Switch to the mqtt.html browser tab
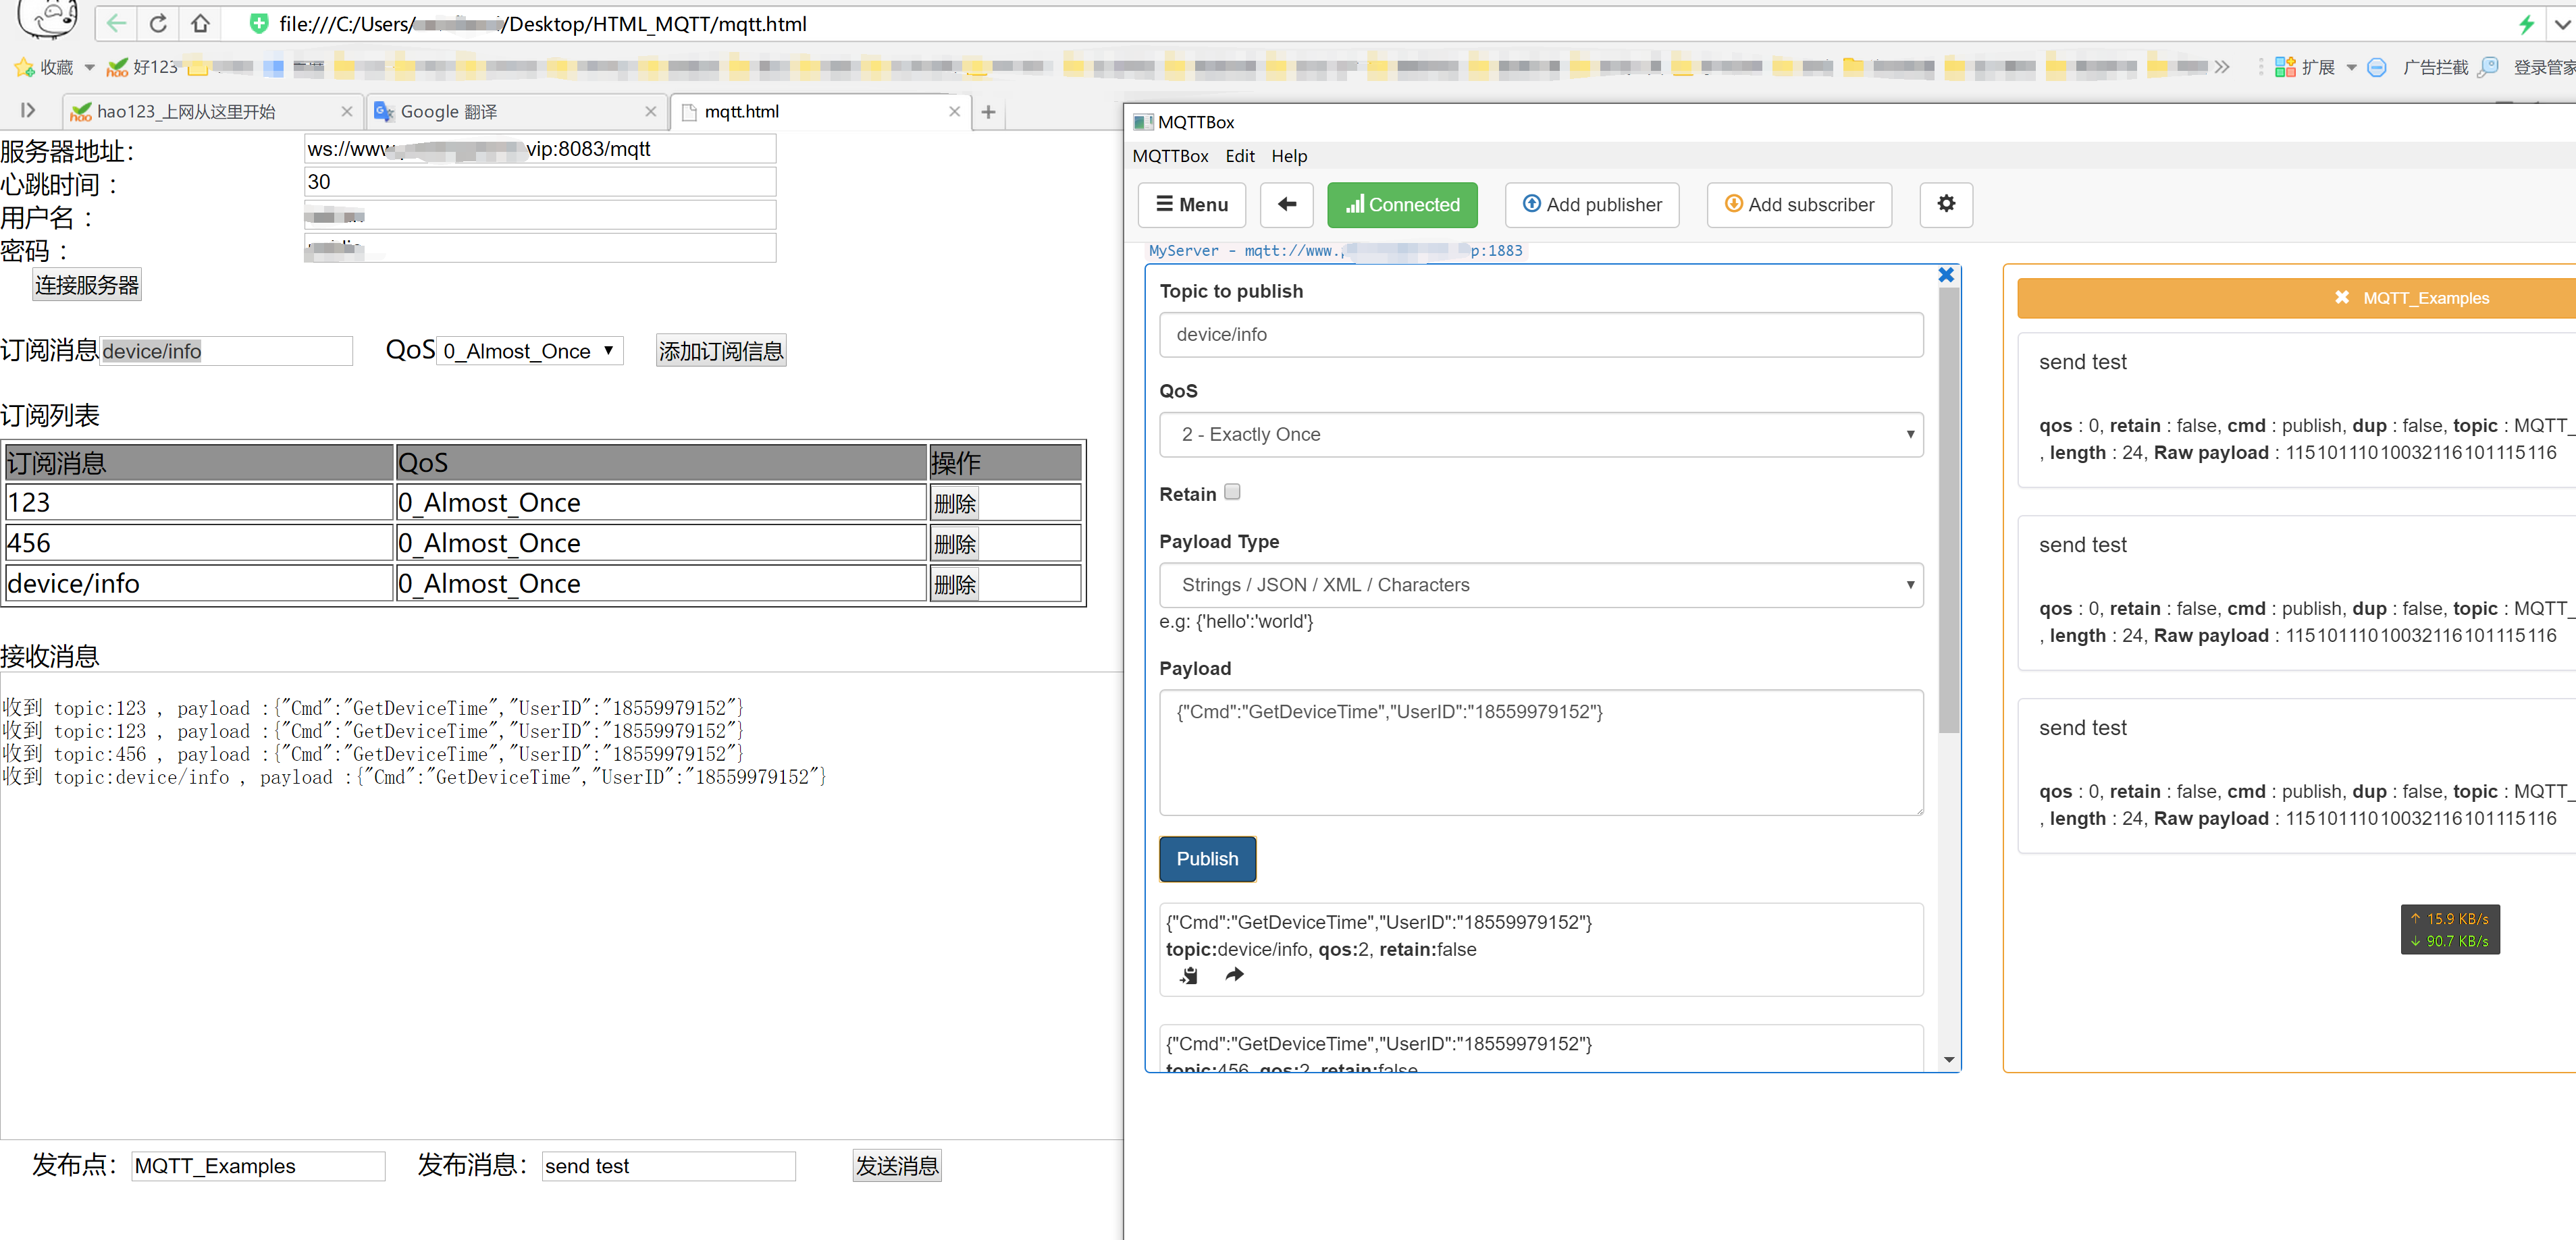 click(740, 111)
